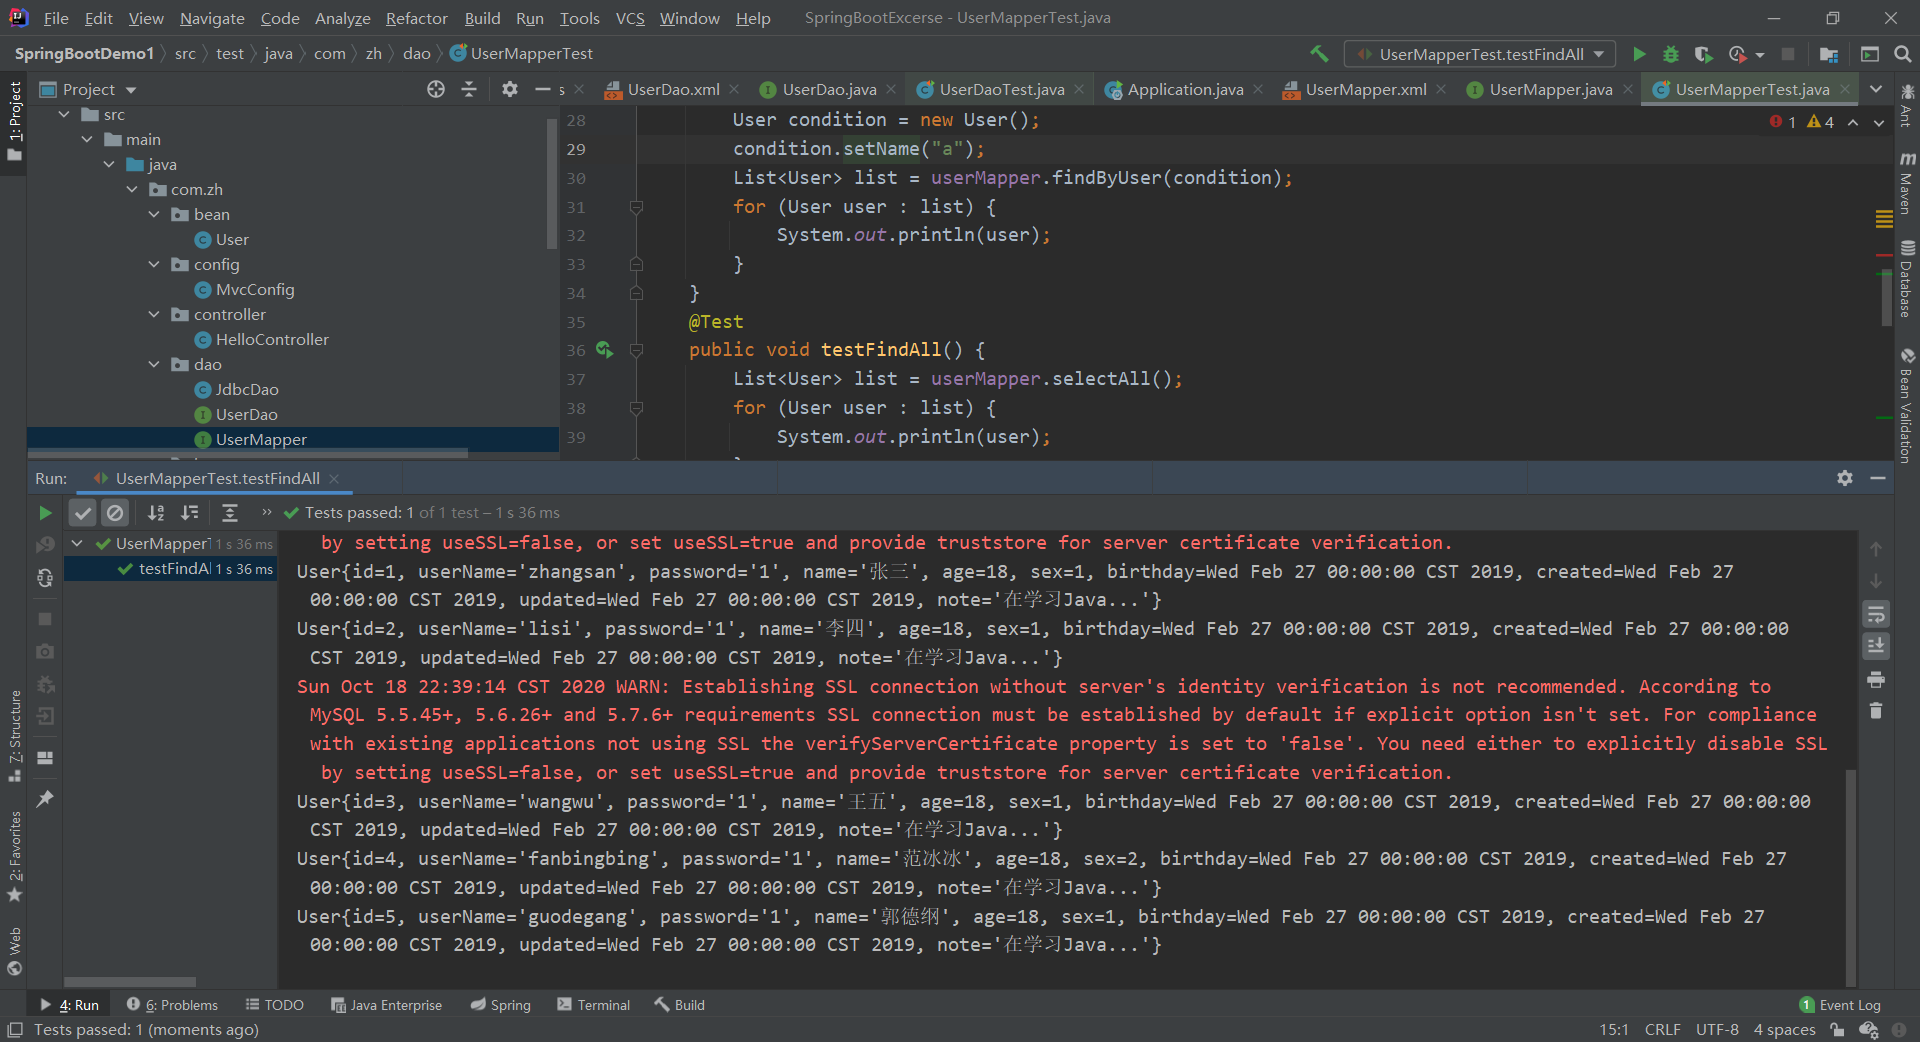Clear console output with trash icon
The image size is (1920, 1042).
tap(1876, 711)
